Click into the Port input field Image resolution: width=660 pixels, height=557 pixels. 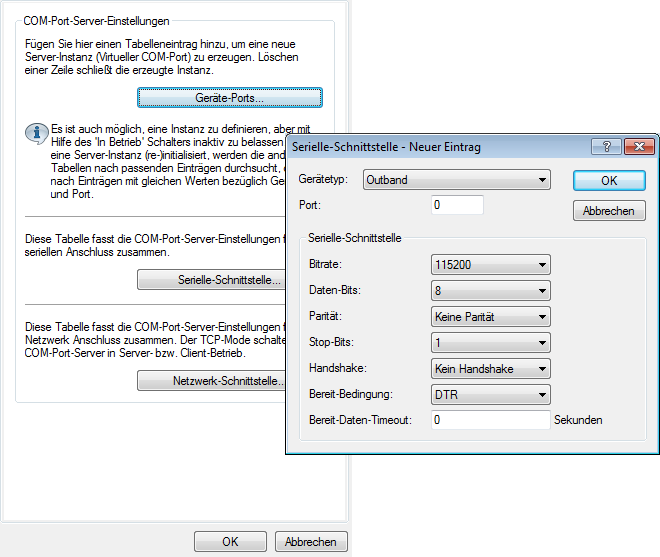[x=457, y=205]
